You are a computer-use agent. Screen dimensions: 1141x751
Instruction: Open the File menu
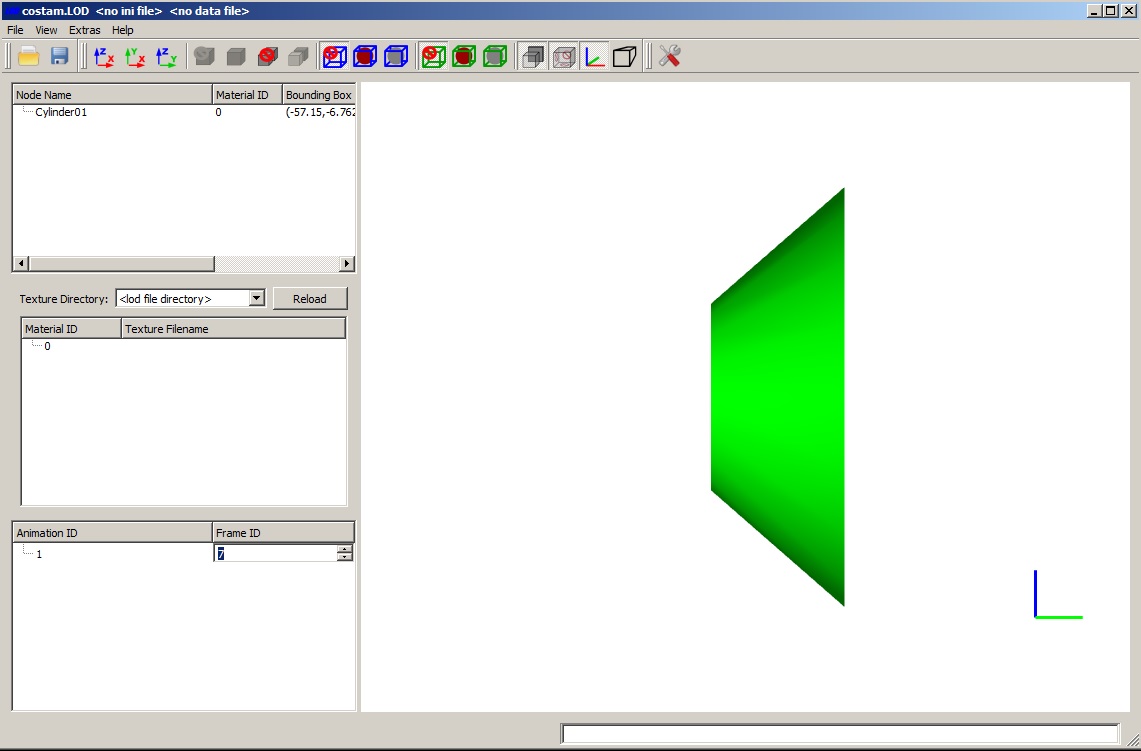(15, 30)
